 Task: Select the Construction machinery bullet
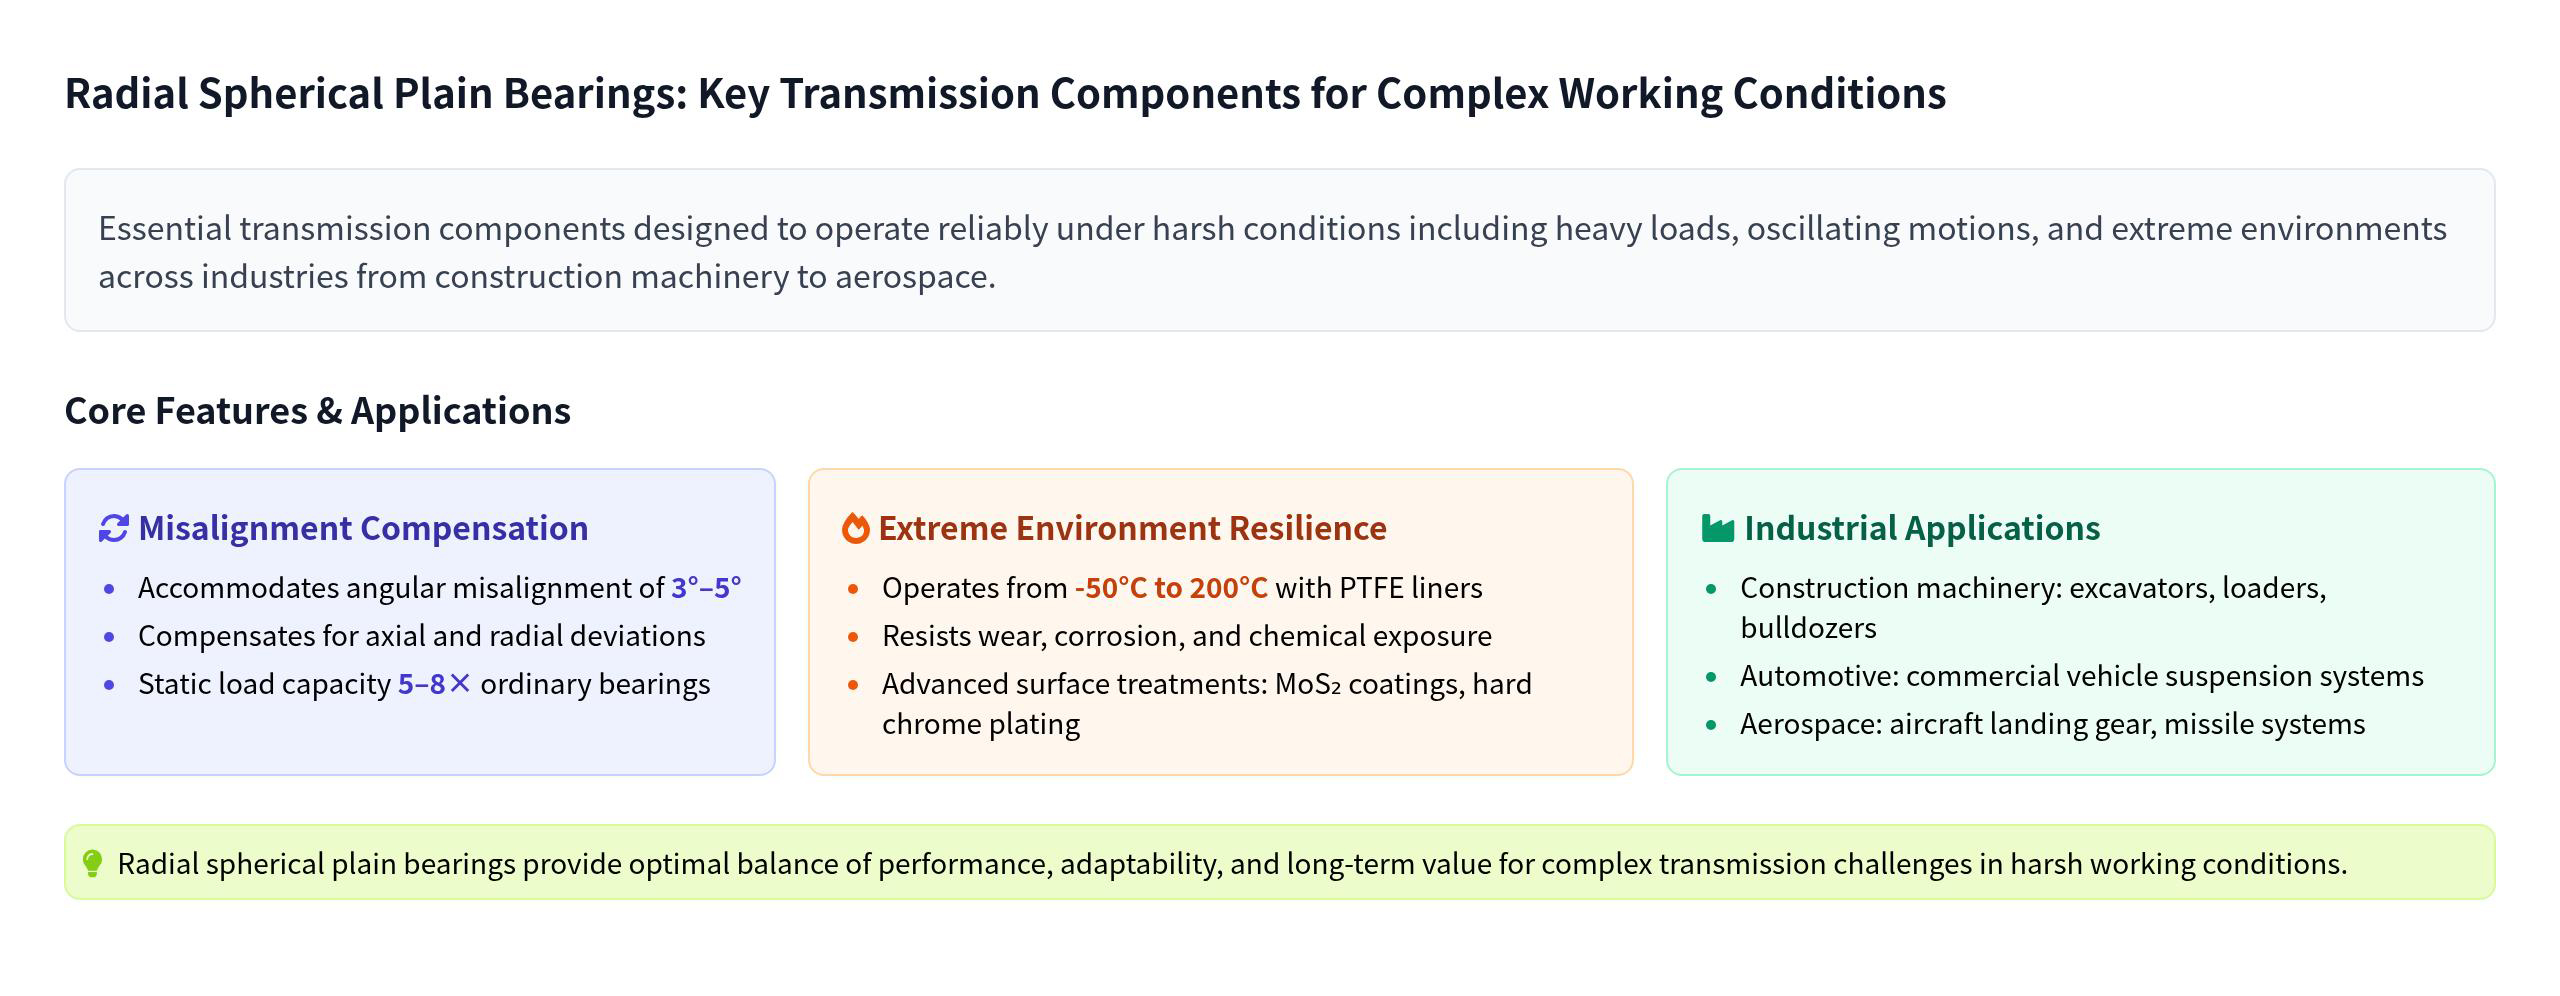[x=2032, y=588]
